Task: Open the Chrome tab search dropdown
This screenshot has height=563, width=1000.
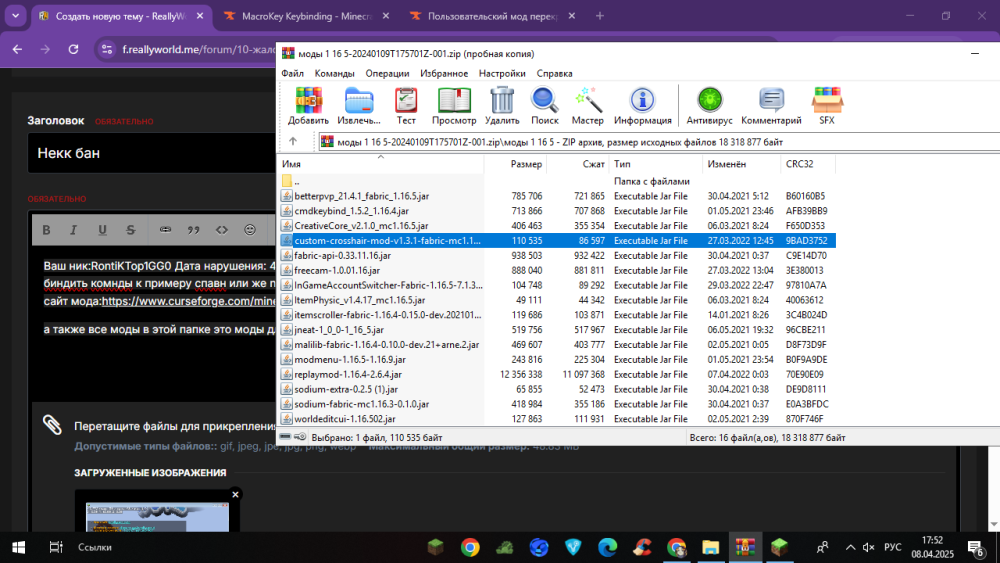Action: tap(15, 16)
